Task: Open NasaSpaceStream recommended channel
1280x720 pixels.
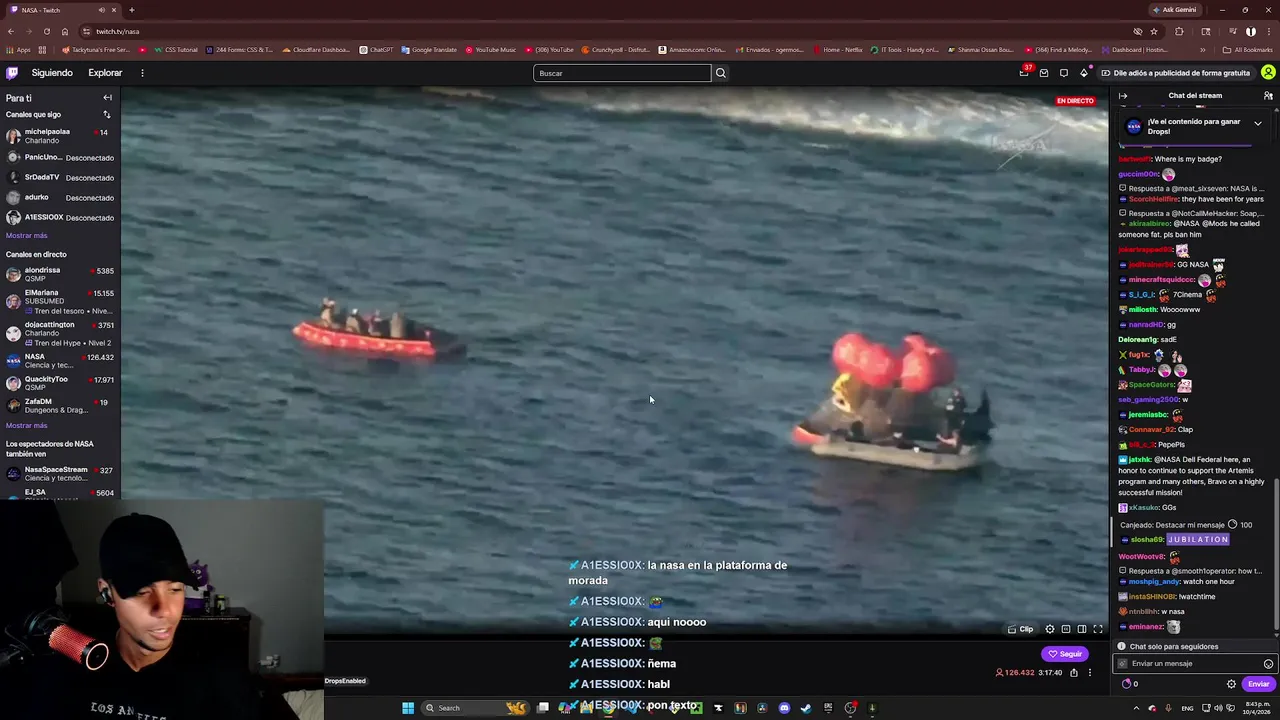Action: pyautogui.click(x=60, y=474)
